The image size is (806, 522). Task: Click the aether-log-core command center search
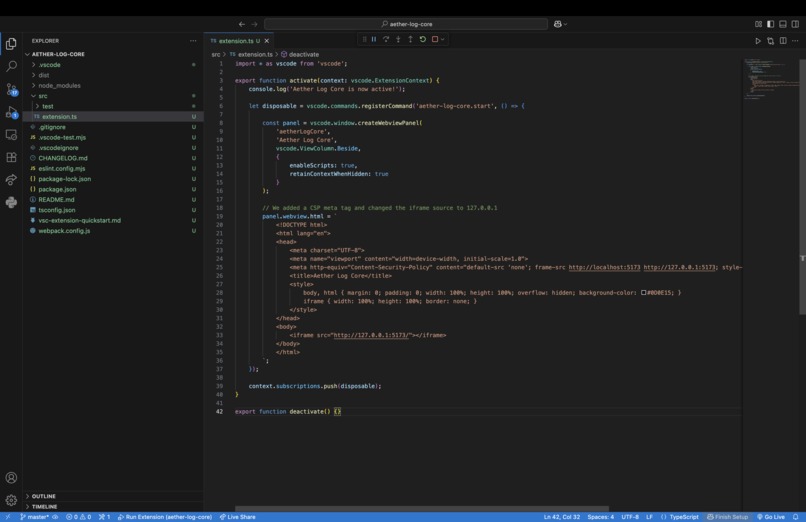[406, 24]
